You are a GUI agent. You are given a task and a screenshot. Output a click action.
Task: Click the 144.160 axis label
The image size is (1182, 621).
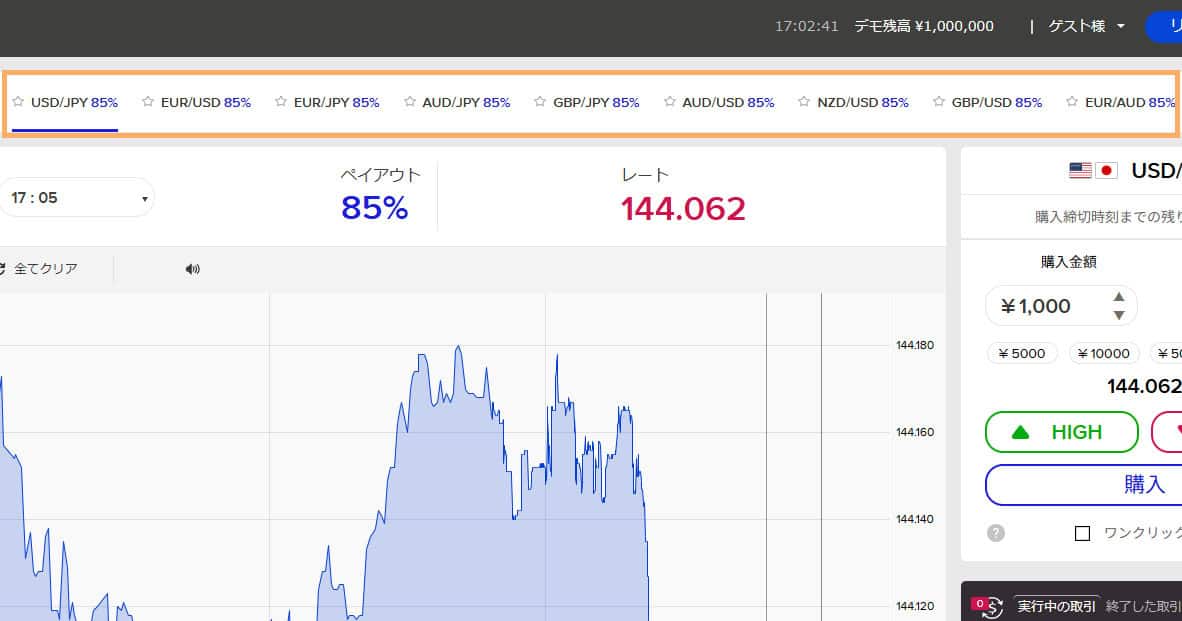[914, 432]
